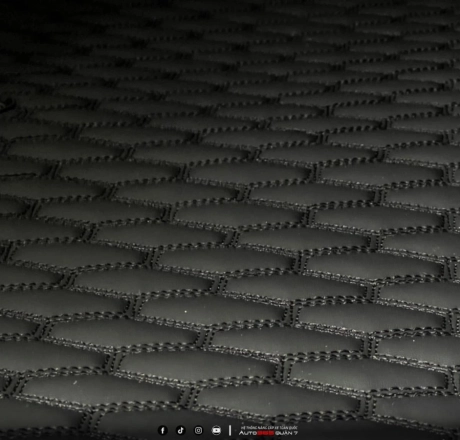Open the TikTok icon link

pos(181,430)
